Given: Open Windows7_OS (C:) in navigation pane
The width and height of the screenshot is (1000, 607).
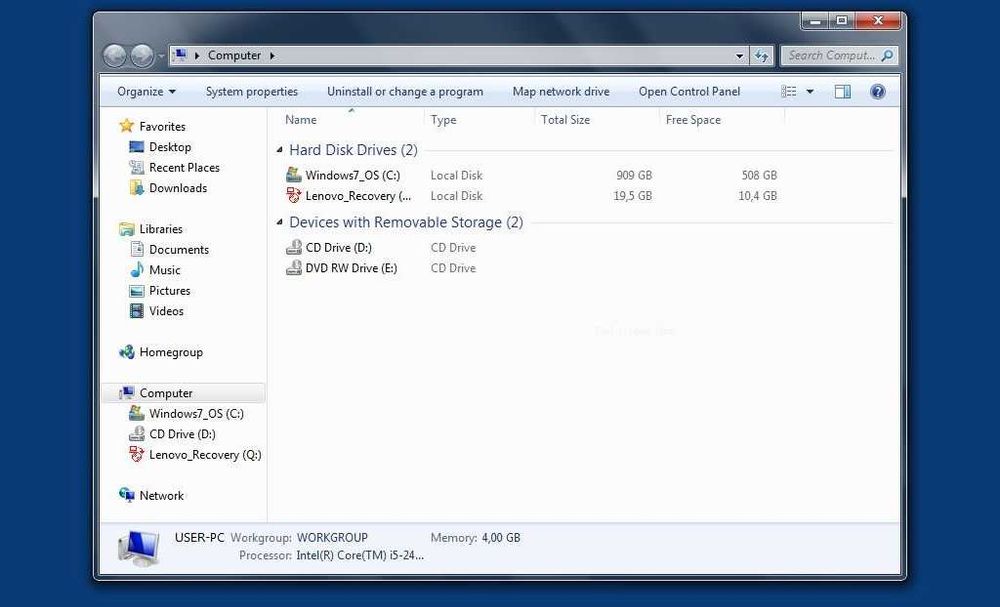Looking at the screenshot, I should click(196, 413).
